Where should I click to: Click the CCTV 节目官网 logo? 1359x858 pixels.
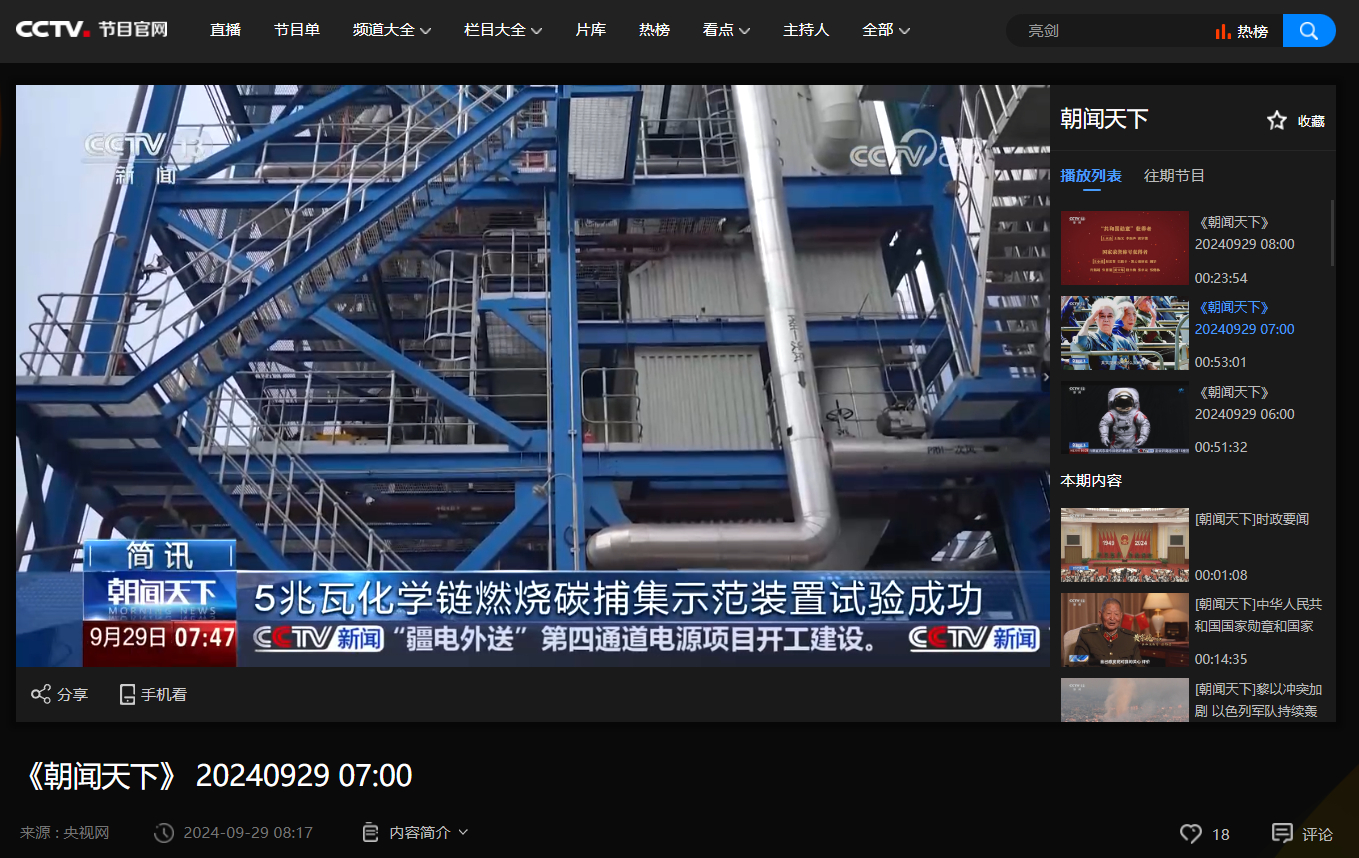click(x=92, y=30)
